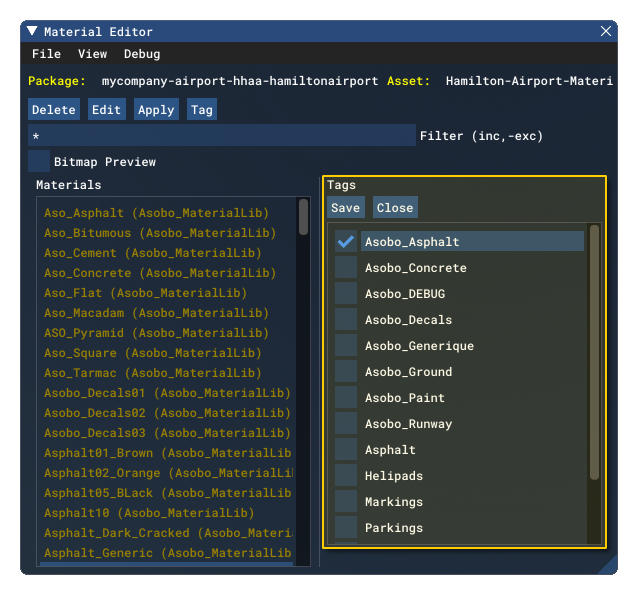This screenshot has height=595, width=638.
Task: Click the Delete button
Action: pos(54,110)
